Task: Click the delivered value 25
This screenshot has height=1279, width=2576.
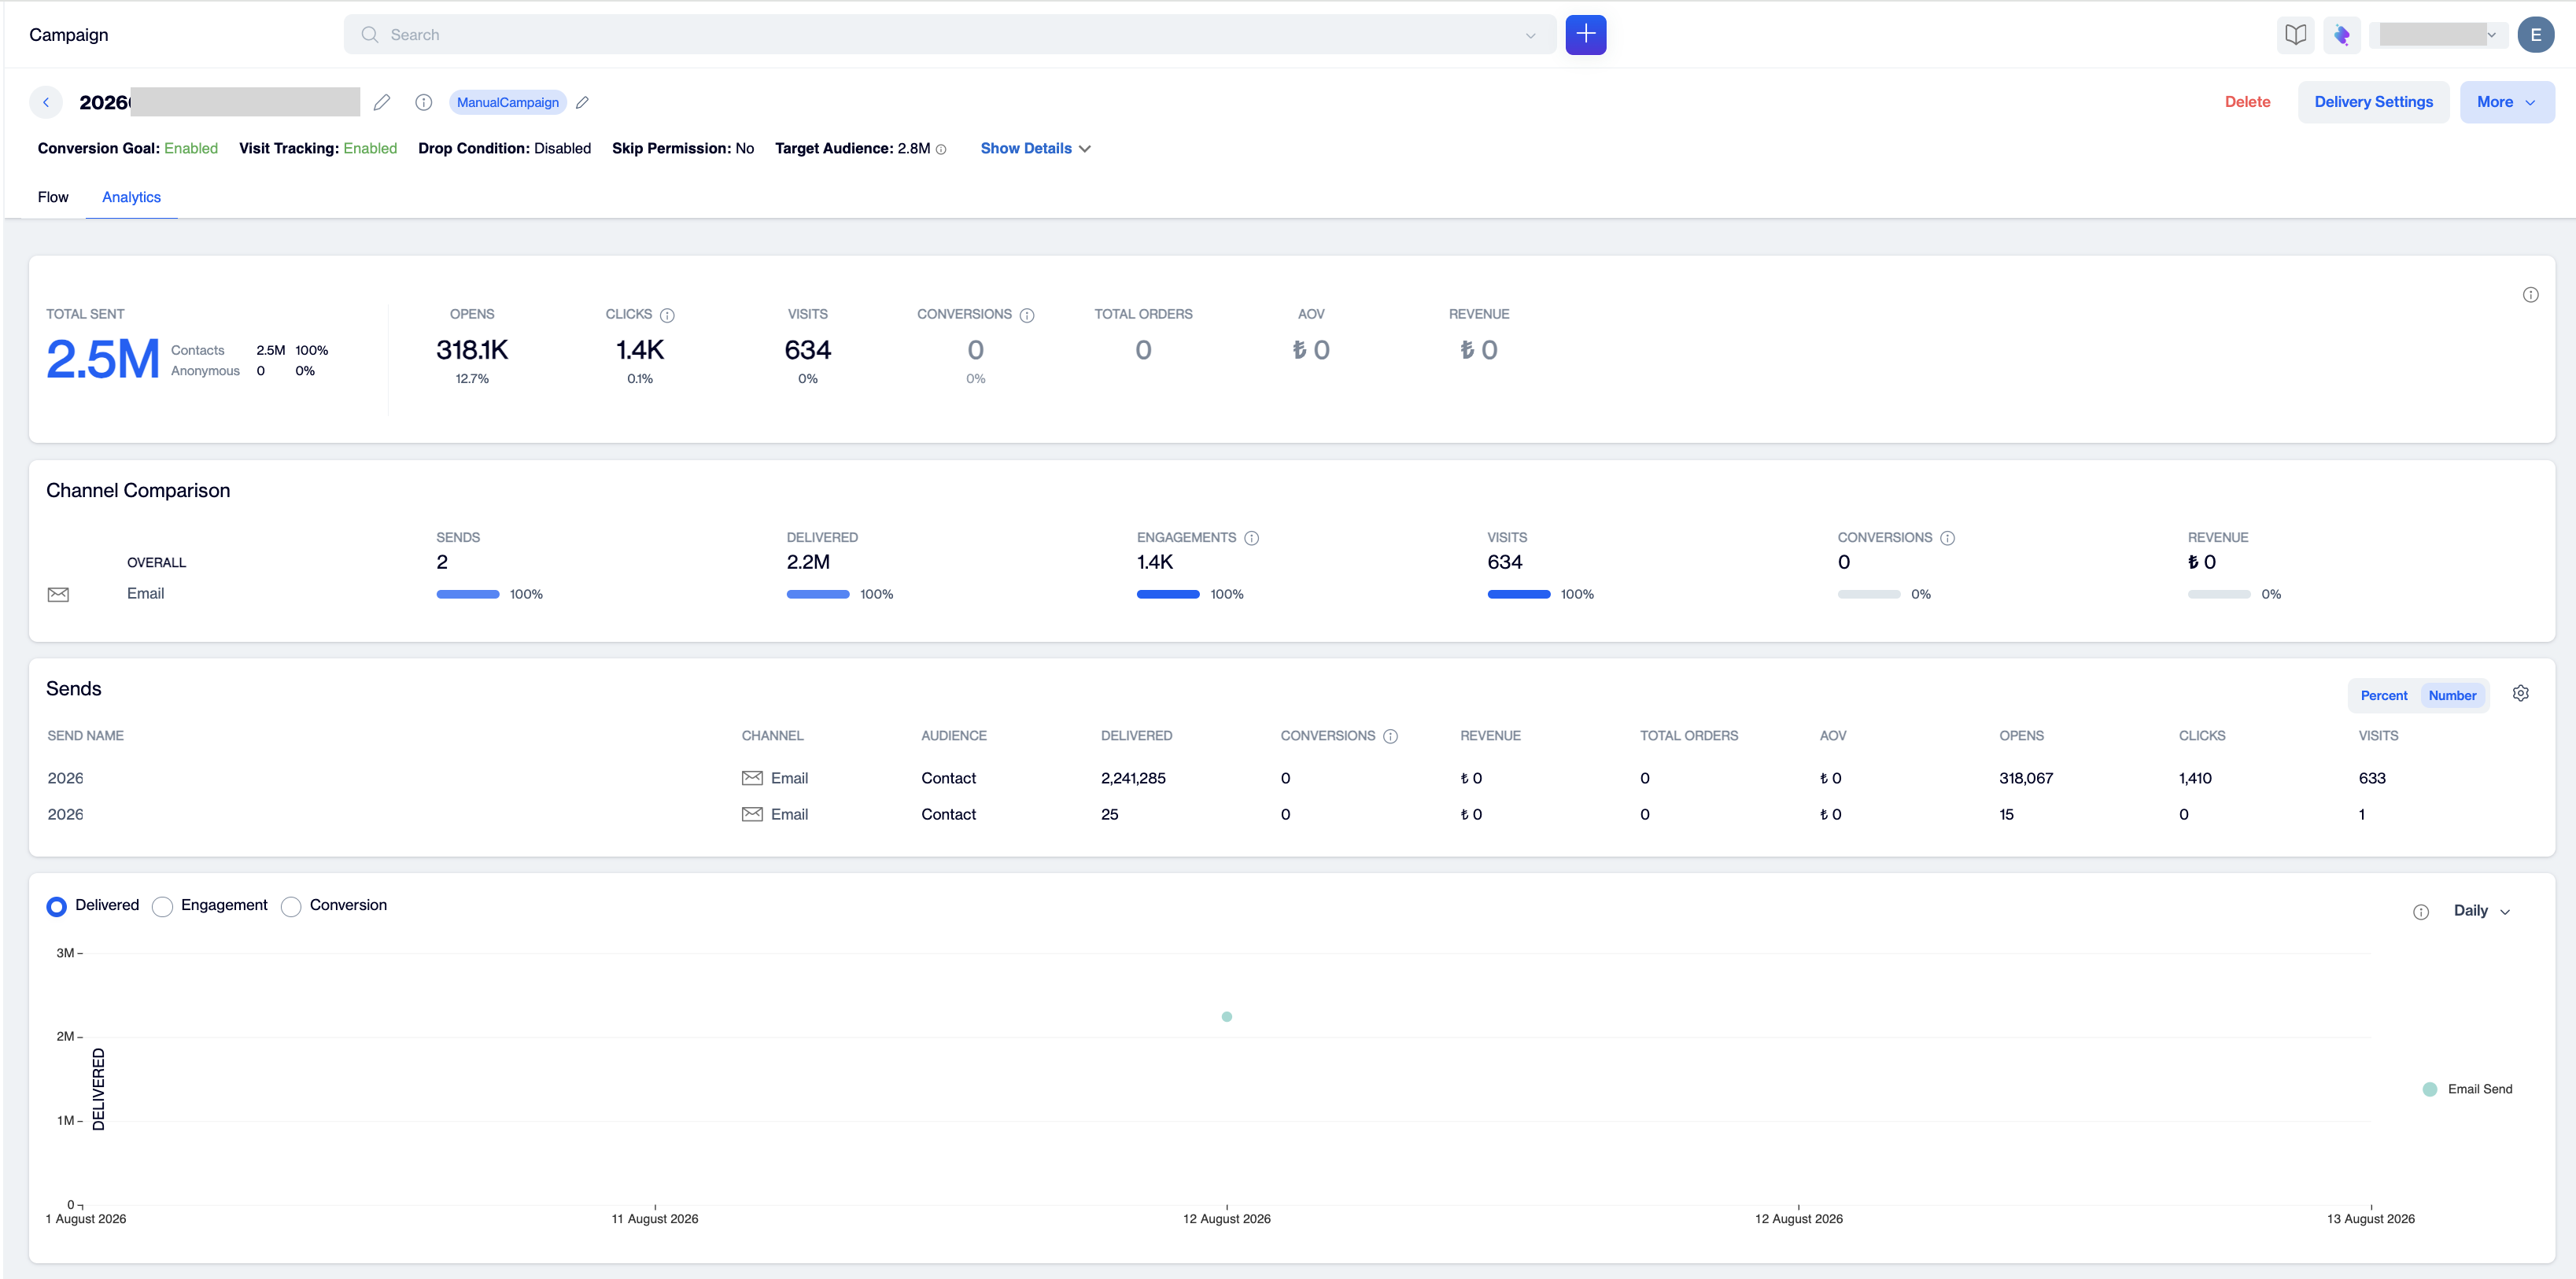Action: pyautogui.click(x=1110, y=814)
